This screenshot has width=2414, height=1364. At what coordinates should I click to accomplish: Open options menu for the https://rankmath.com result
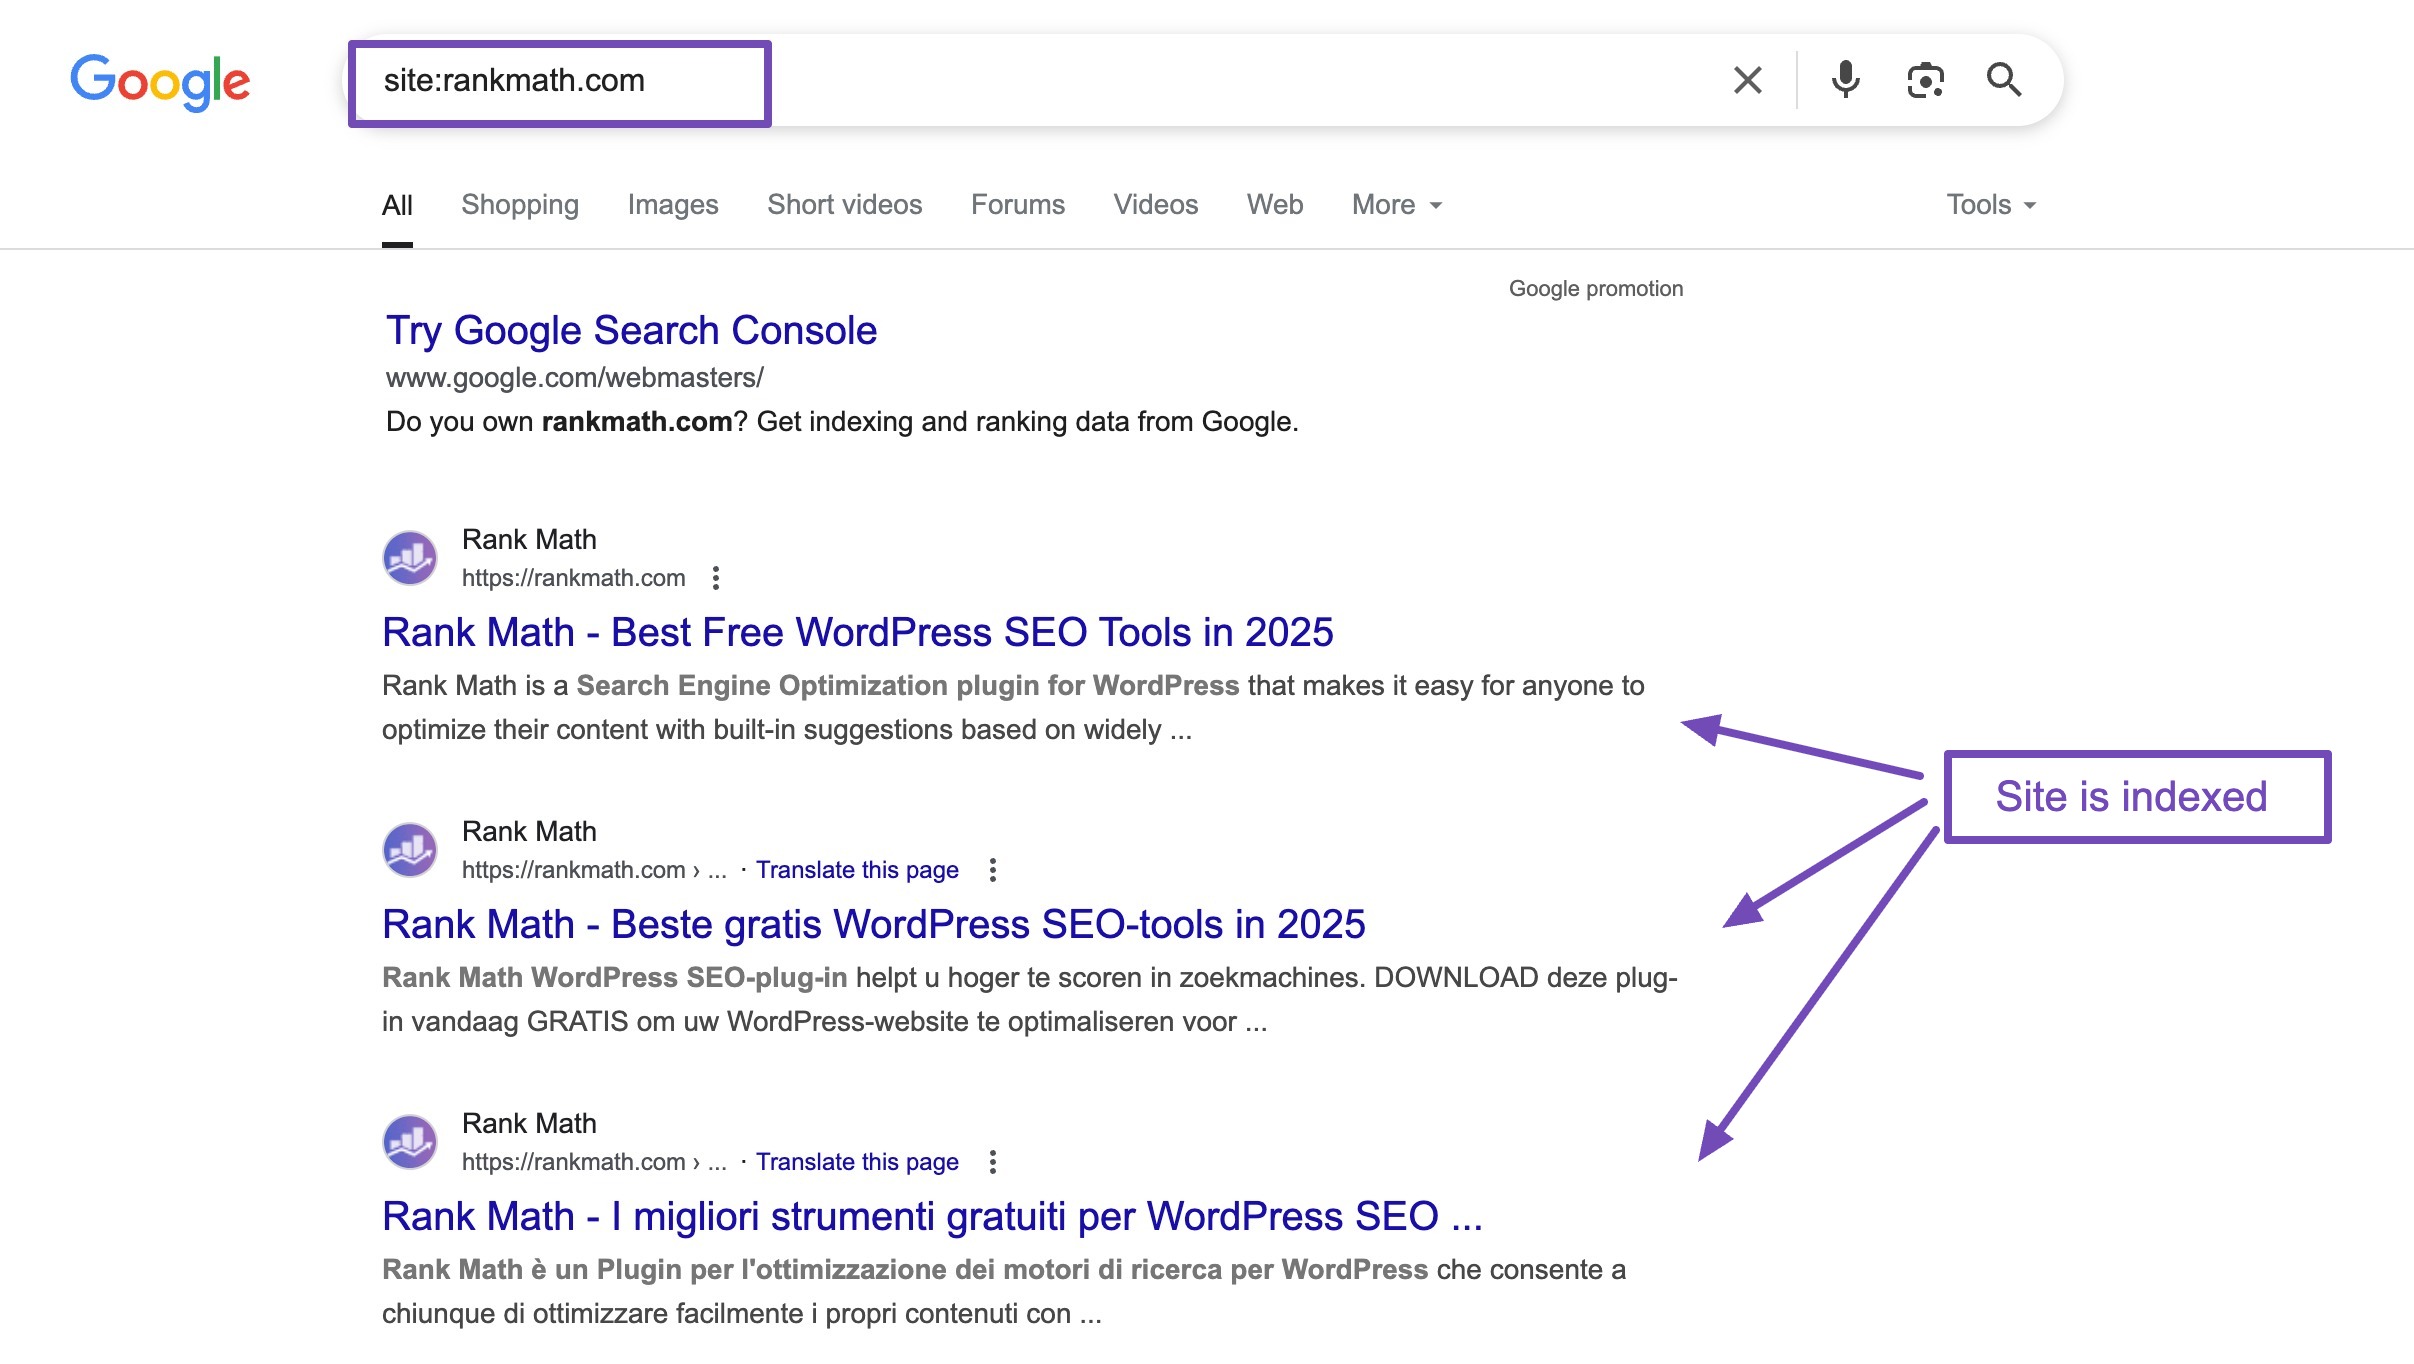[x=716, y=578]
